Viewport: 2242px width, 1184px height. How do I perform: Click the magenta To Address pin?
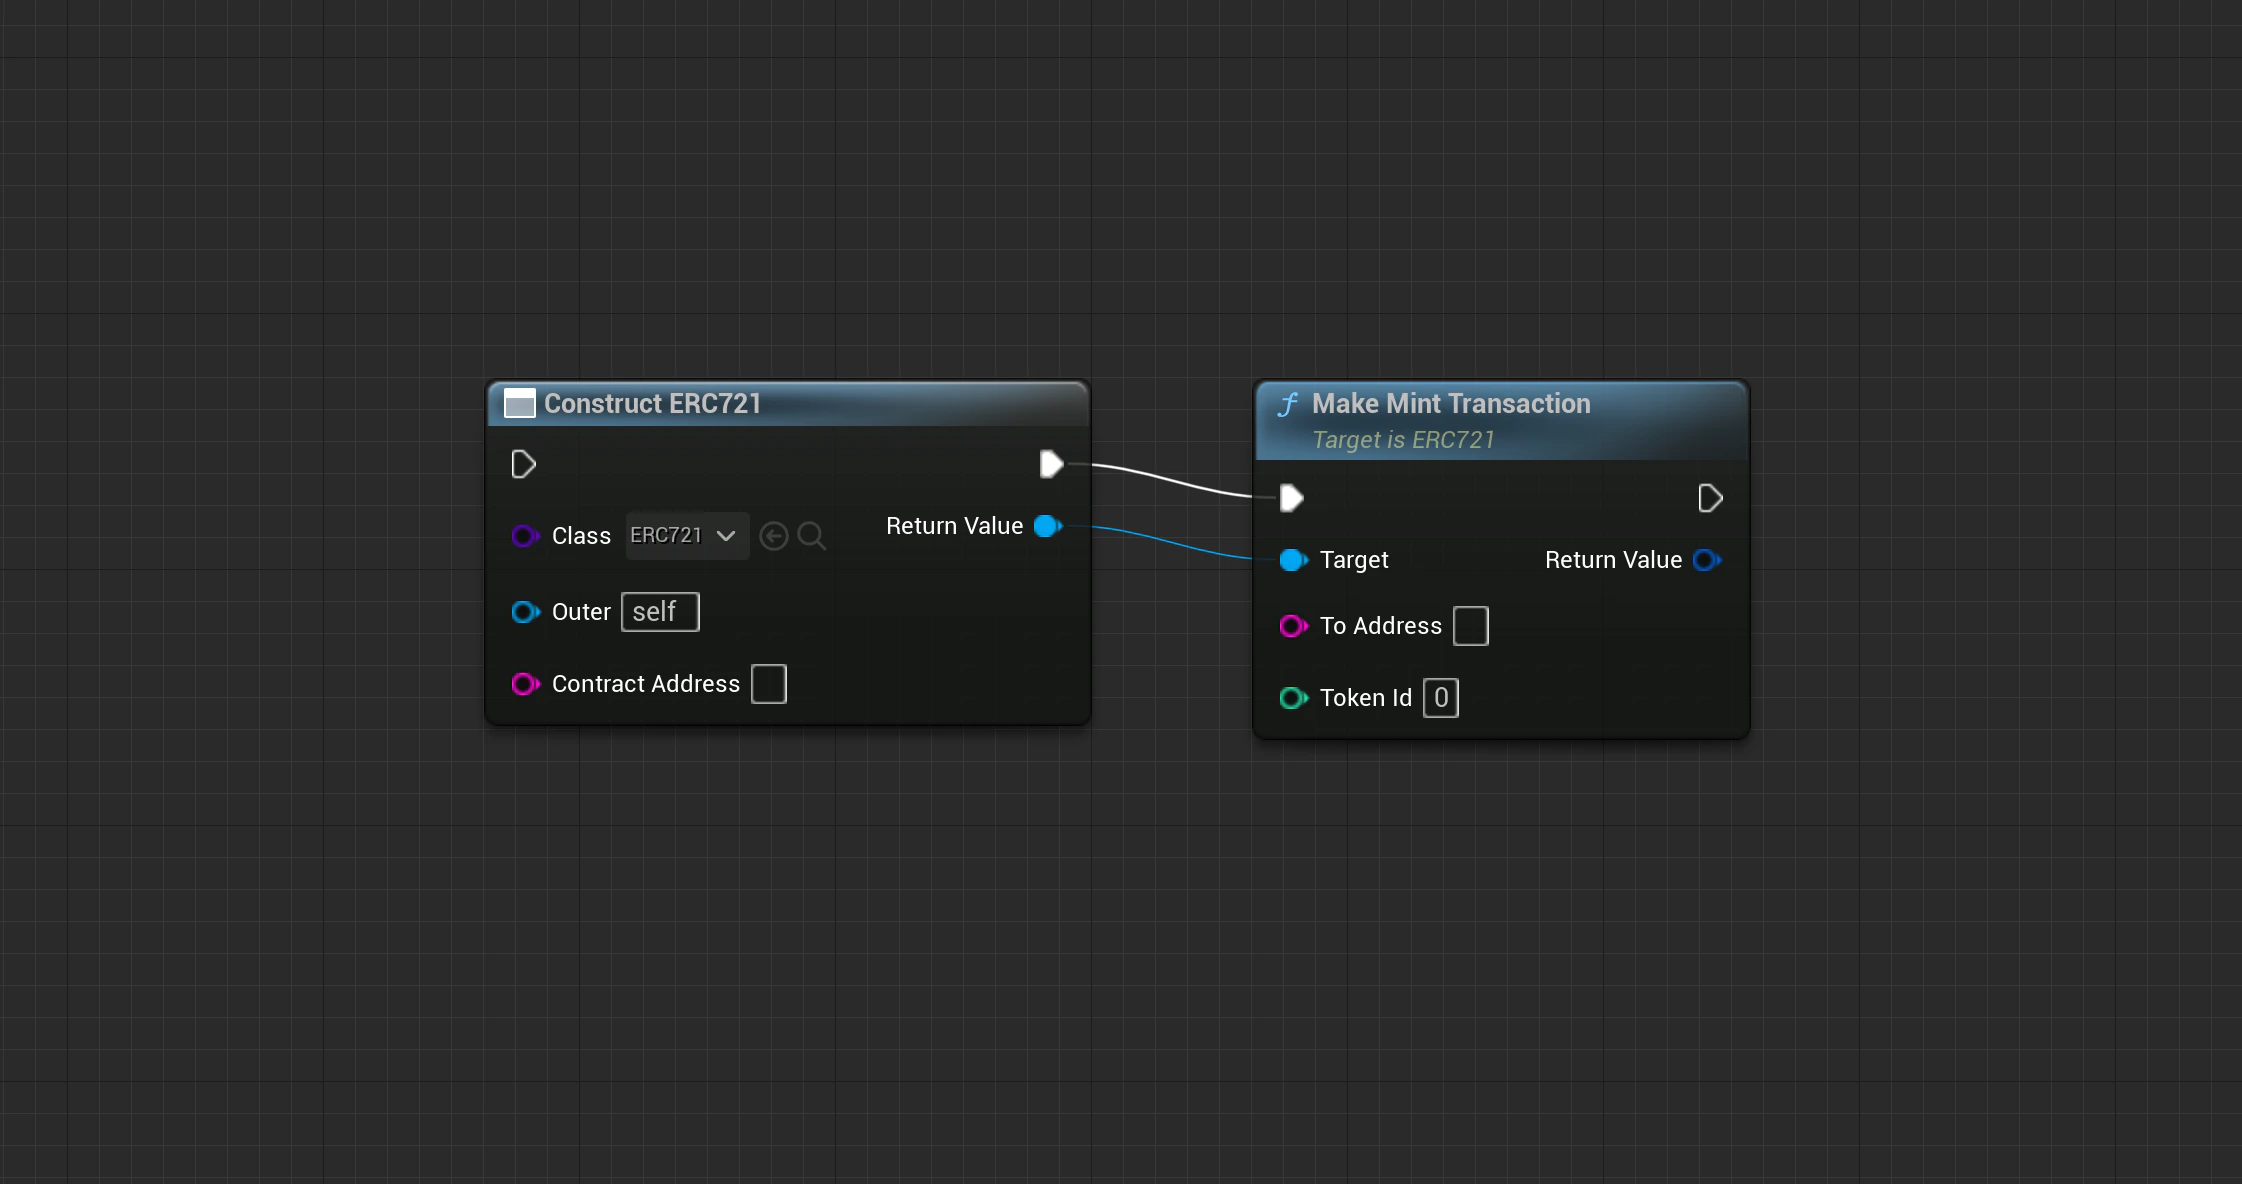(1293, 626)
